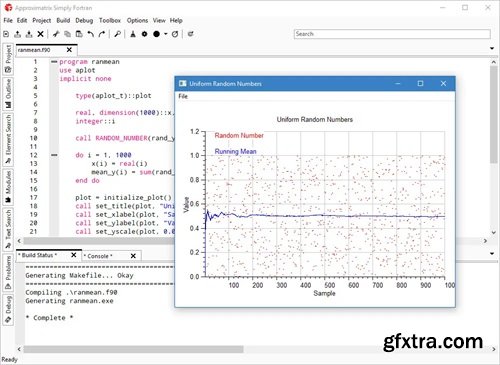
Task: Click the Save file toolbar icon
Action: [x=29, y=34]
